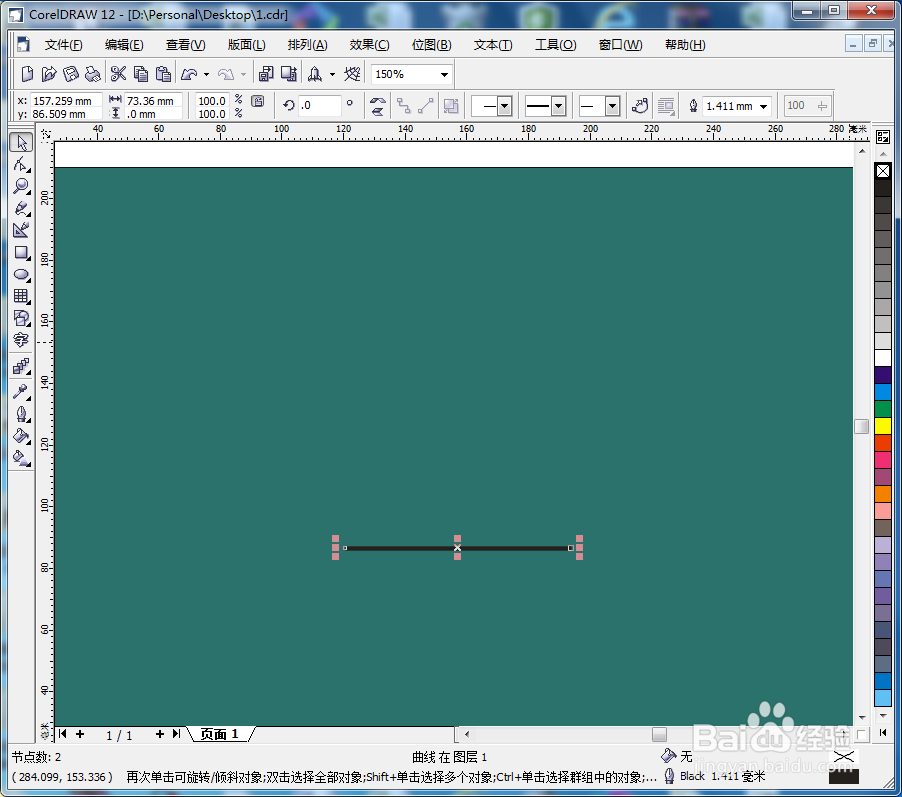
Task: Open the 效果(C) menu
Action: tap(369, 45)
